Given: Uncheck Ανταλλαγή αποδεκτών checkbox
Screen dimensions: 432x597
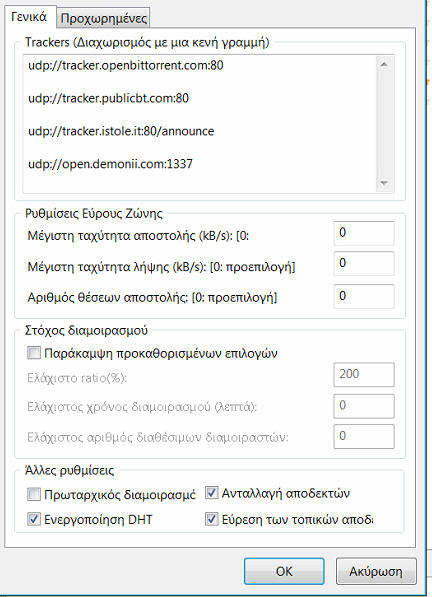Looking at the screenshot, I should click(x=212, y=493).
